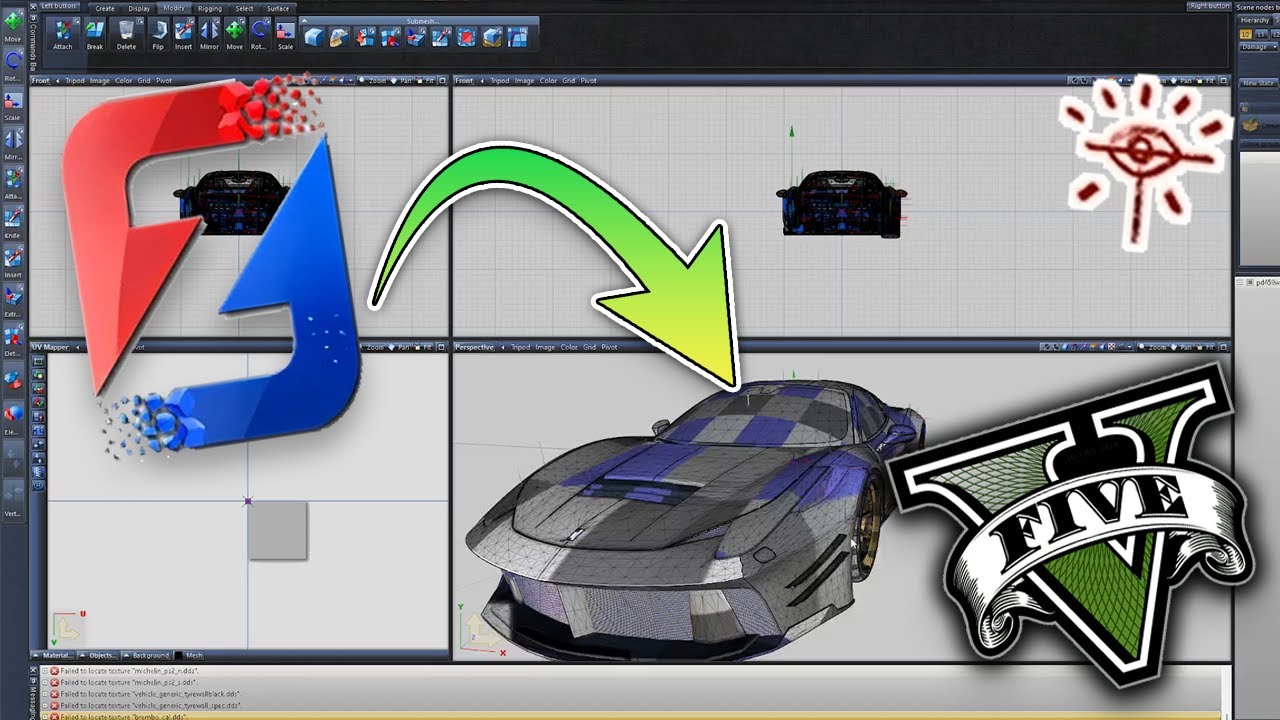The height and width of the screenshot is (720, 1280).
Task: Choose Rotate in the left sidebar
Action: coord(13,66)
